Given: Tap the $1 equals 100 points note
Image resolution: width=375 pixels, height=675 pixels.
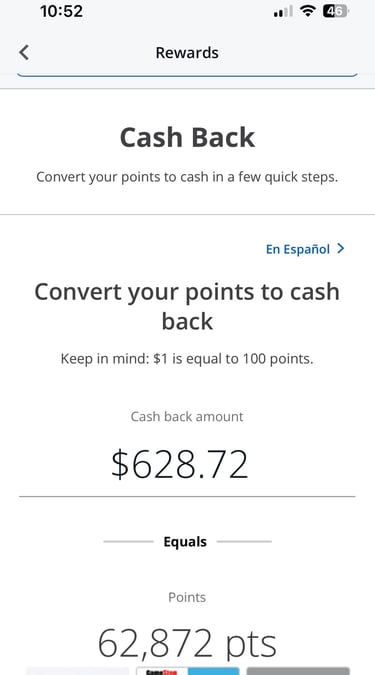Looking at the screenshot, I should coord(187,359).
